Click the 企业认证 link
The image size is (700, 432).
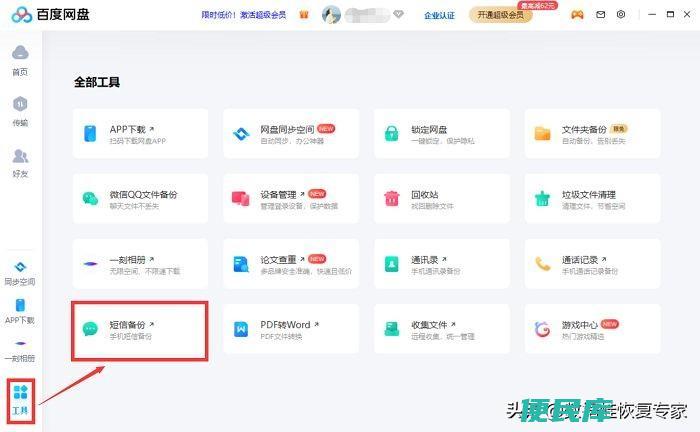coord(439,15)
